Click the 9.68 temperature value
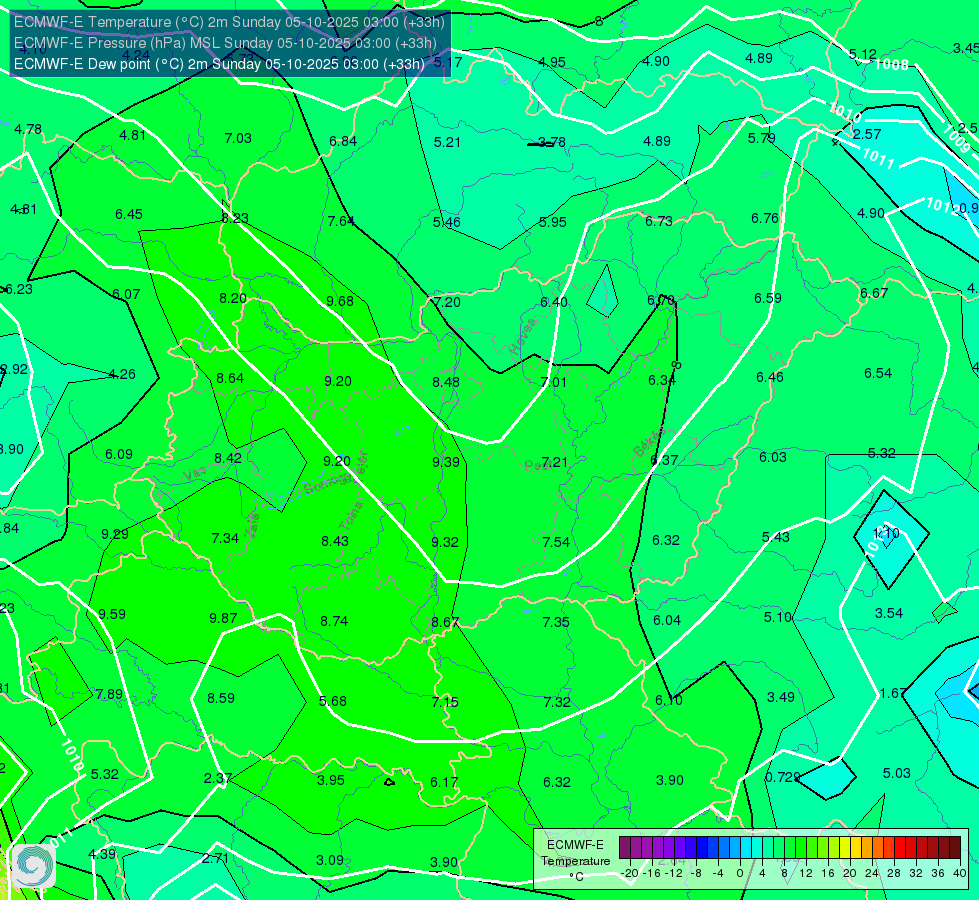Image resolution: width=979 pixels, height=900 pixels. 340,301
